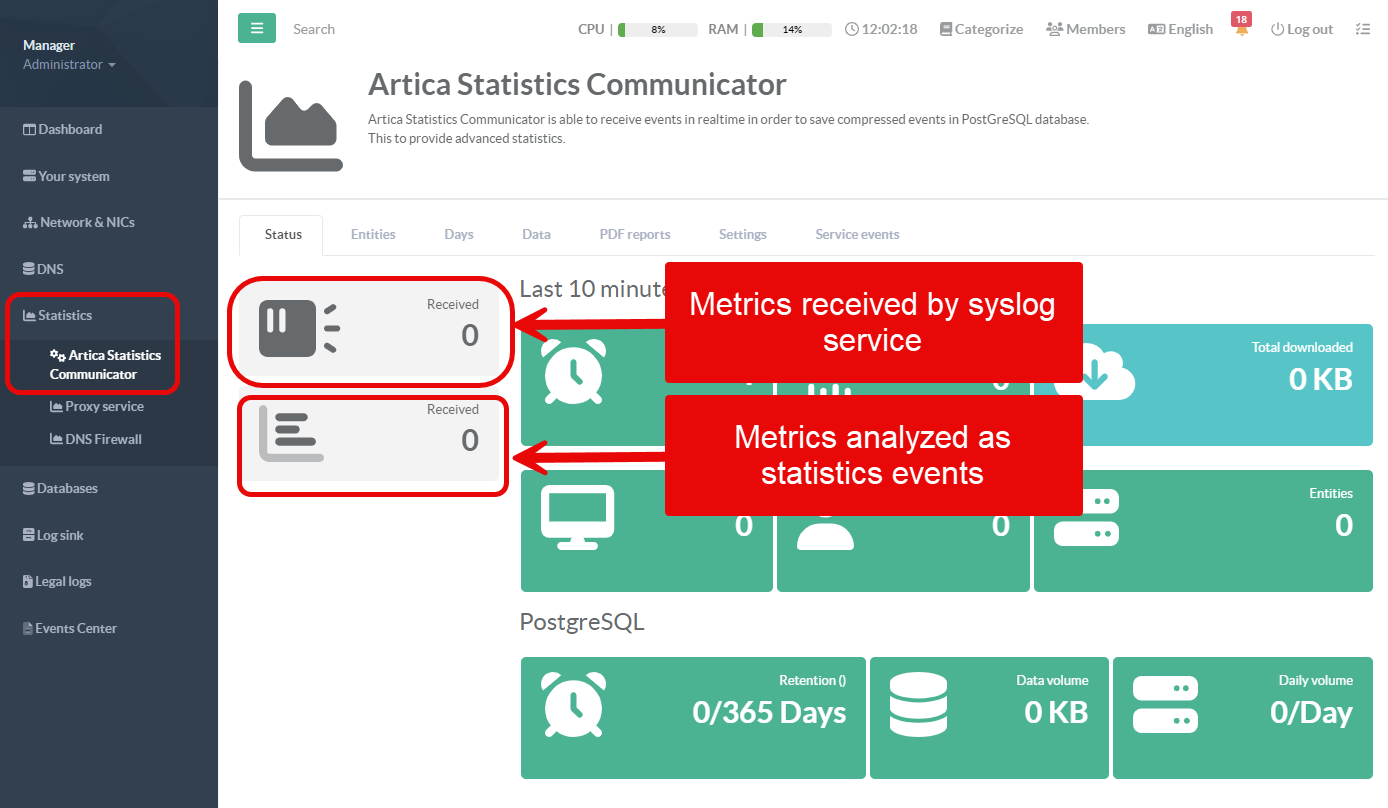Click the Daily volume server icon
Image resolution: width=1388 pixels, height=808 pixels.
coord(1165,704)
